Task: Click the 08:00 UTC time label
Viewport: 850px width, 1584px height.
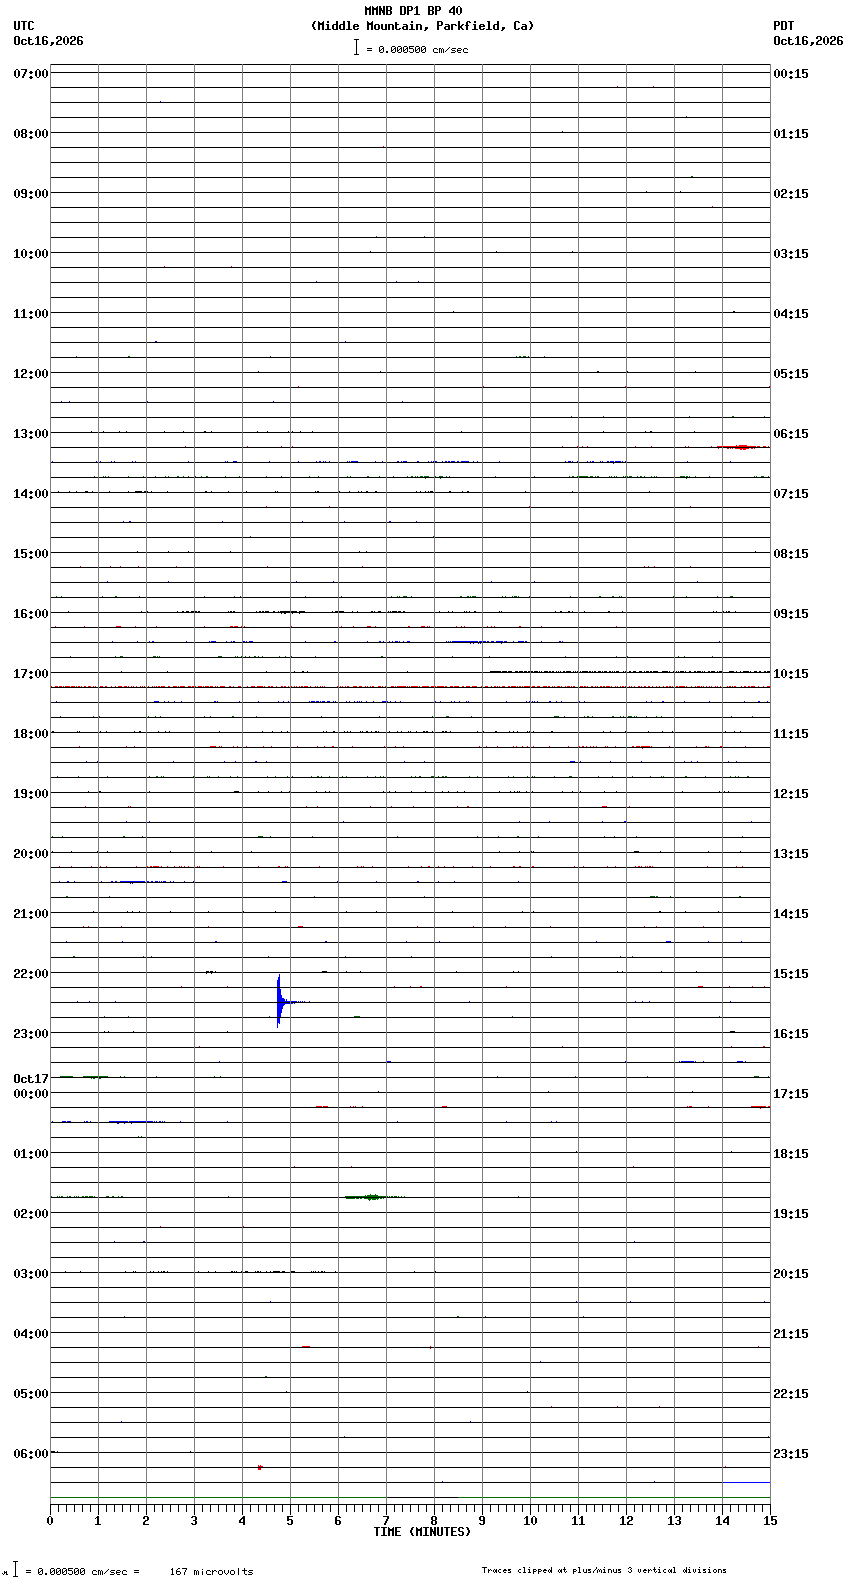Action: tap(31, 134)
